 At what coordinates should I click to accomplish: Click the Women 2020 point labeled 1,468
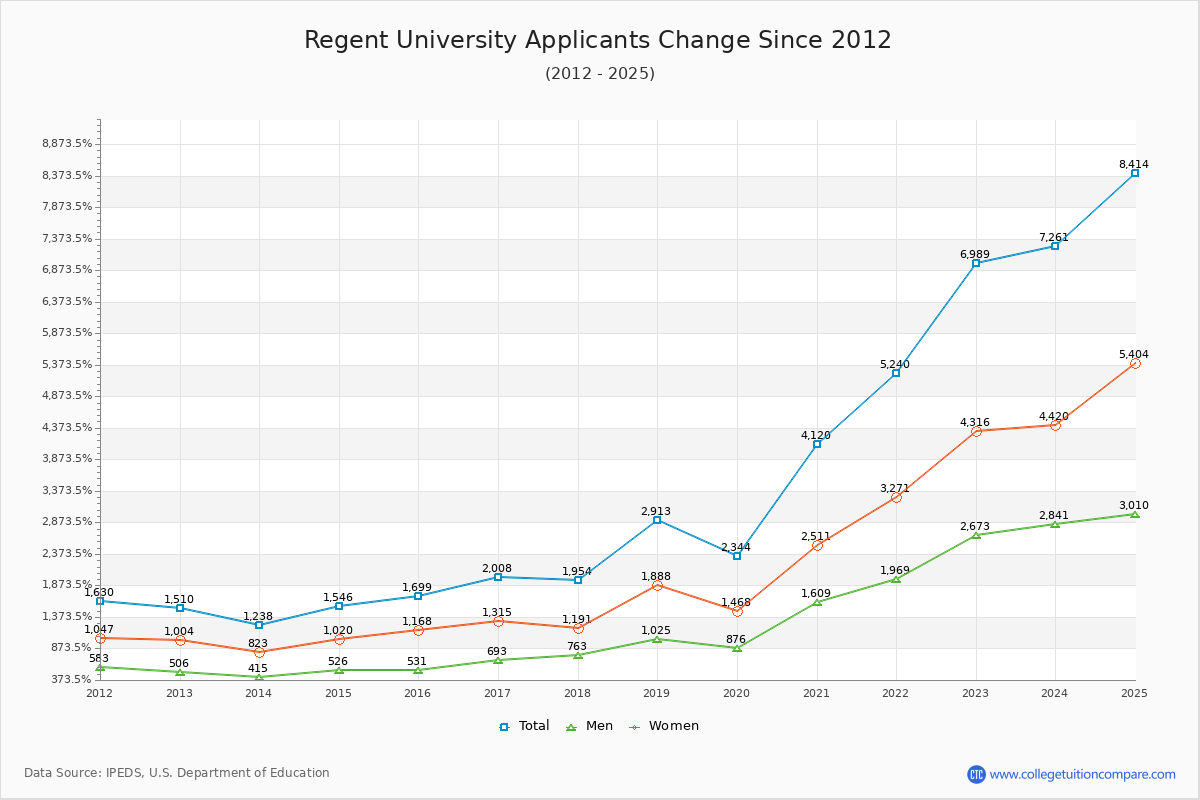point(737,611)
